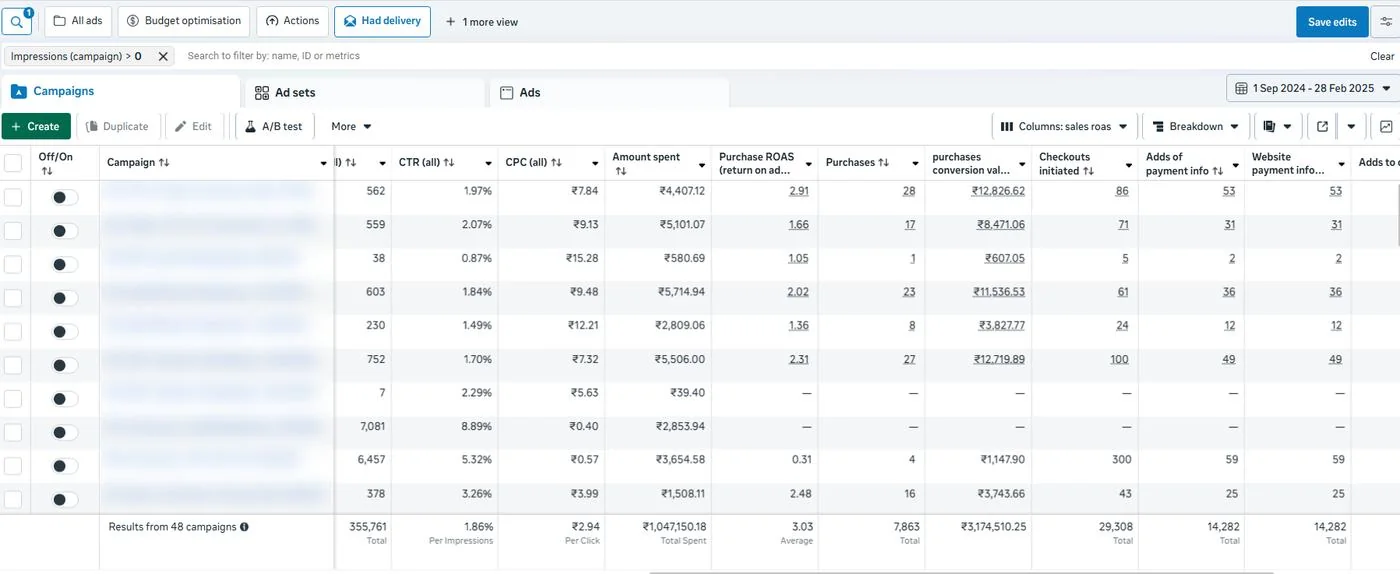Open purchases conversion value column menu arrow
The height and width of the screenshot is (574, 1400).
1022,163
